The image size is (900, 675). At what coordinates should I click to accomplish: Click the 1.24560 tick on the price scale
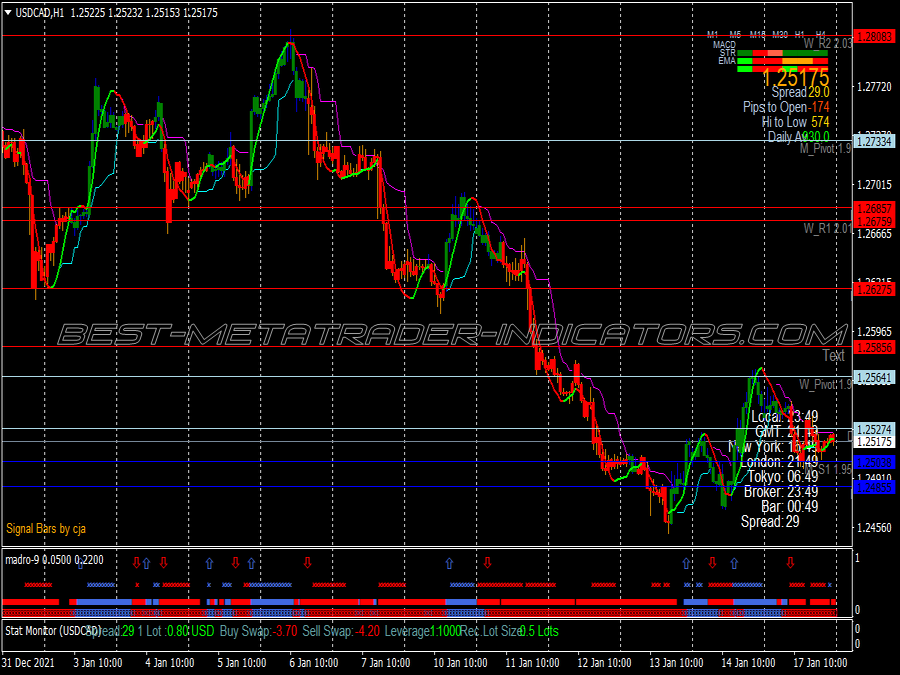click(874, 527)
